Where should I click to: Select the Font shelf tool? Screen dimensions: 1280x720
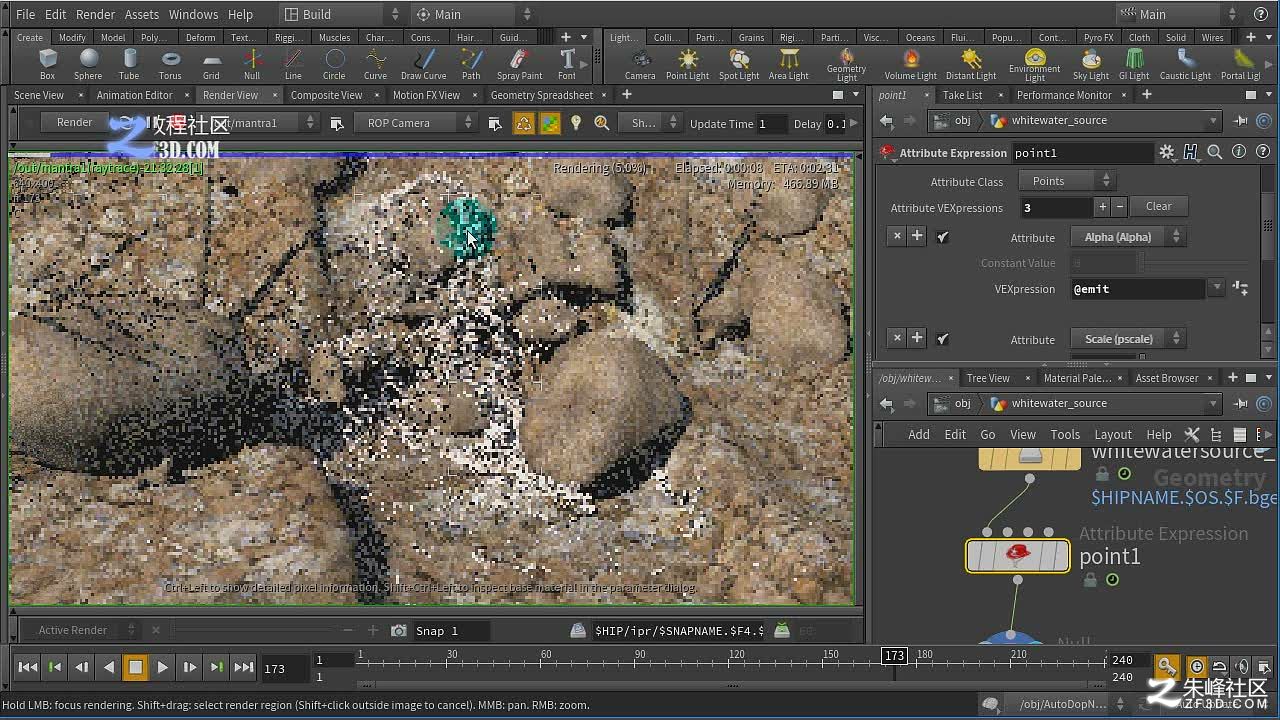[567, 64]
